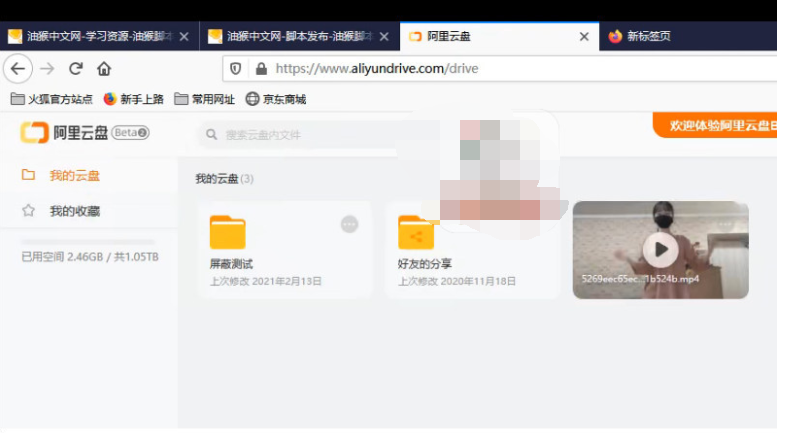Select 我的云盘 in the sidebar
Screen dimensions: 785x433
pyautogui.click(x=89, y=175)
